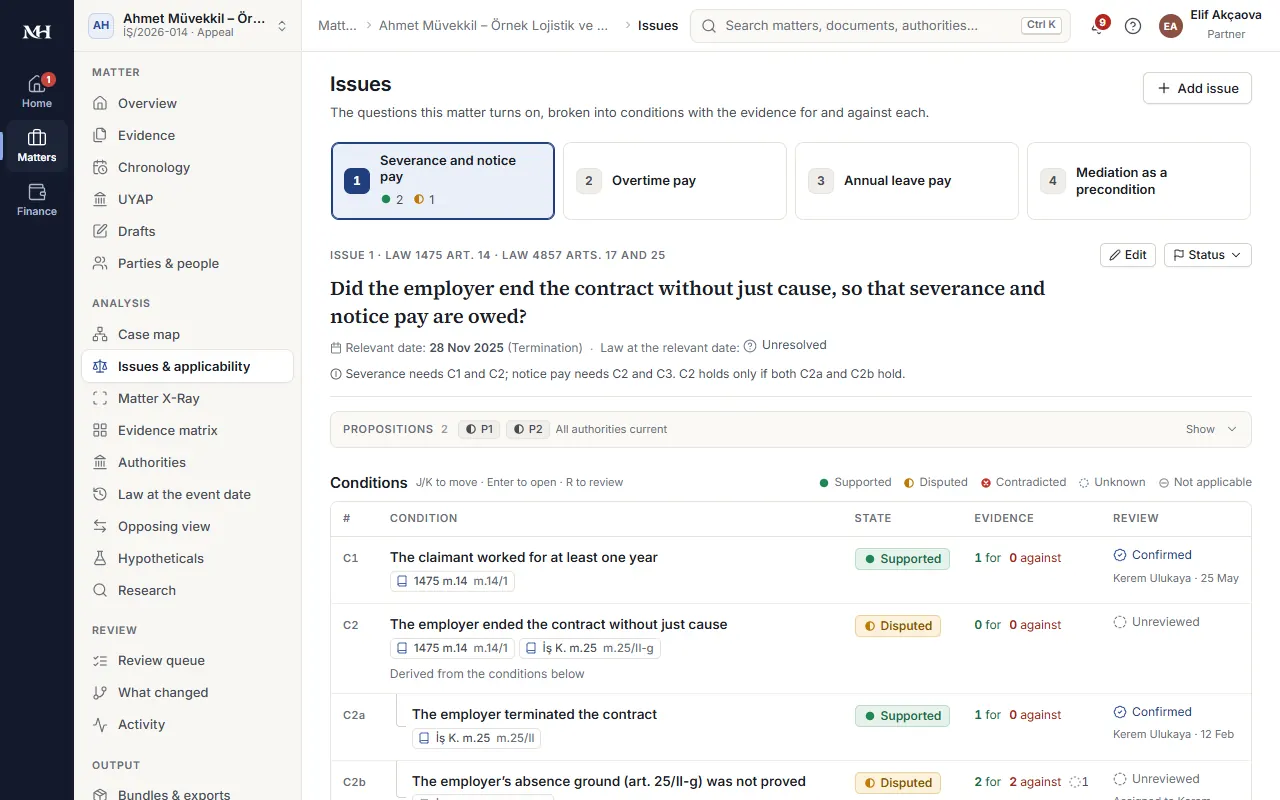
Task: Select the Overtime pay issue tab
Action: (675, 181)
